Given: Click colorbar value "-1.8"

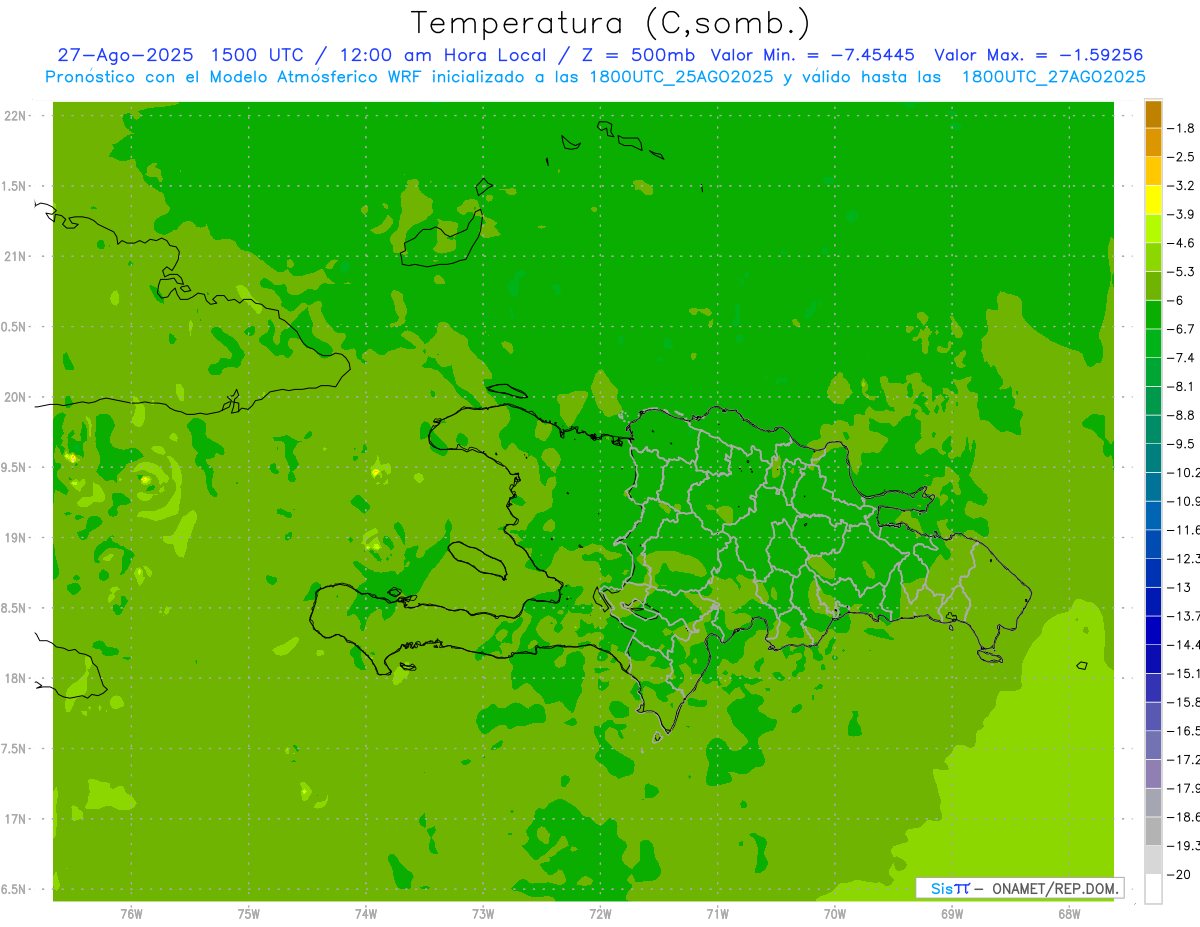Looking at the screenshot, I should click(x=1181, y=128).
